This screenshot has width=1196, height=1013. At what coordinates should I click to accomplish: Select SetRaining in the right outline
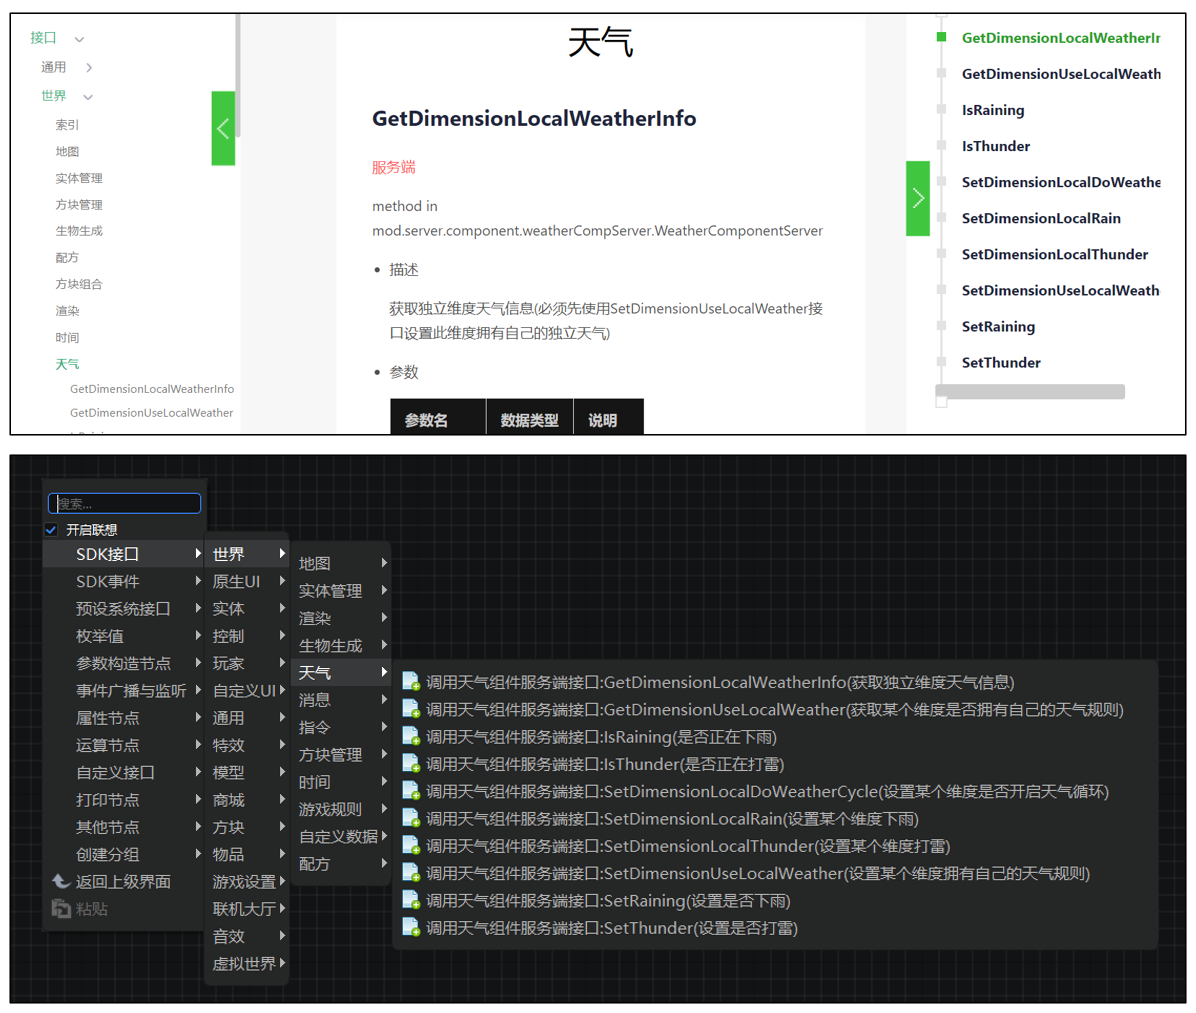(998, 326)
